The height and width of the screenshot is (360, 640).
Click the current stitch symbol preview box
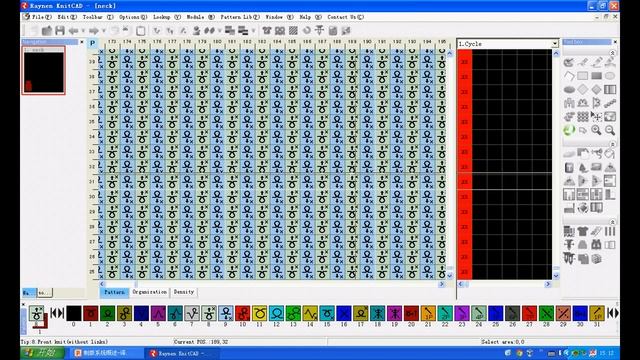point(36,313)
